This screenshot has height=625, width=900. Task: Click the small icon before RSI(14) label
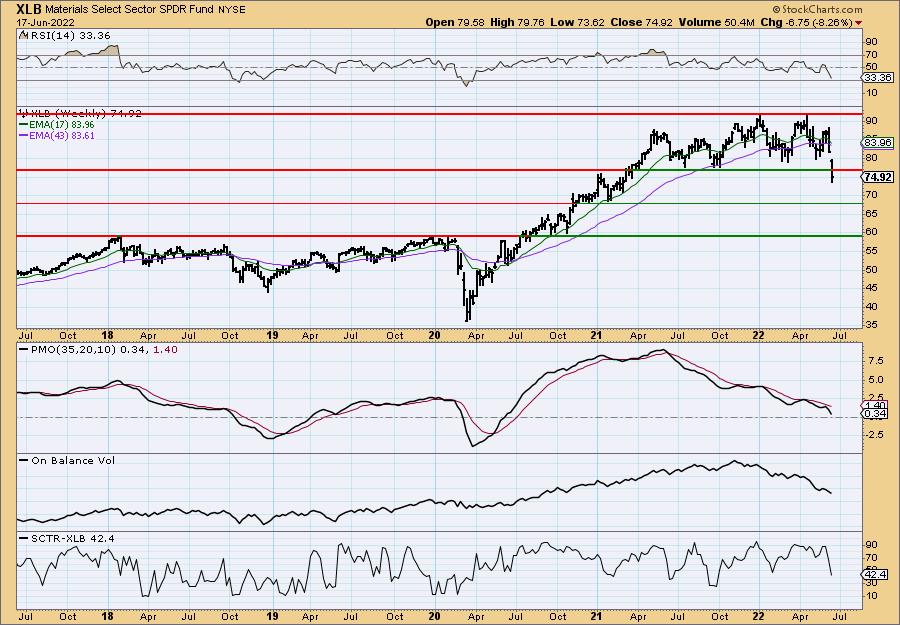click(x=23, y=35)
